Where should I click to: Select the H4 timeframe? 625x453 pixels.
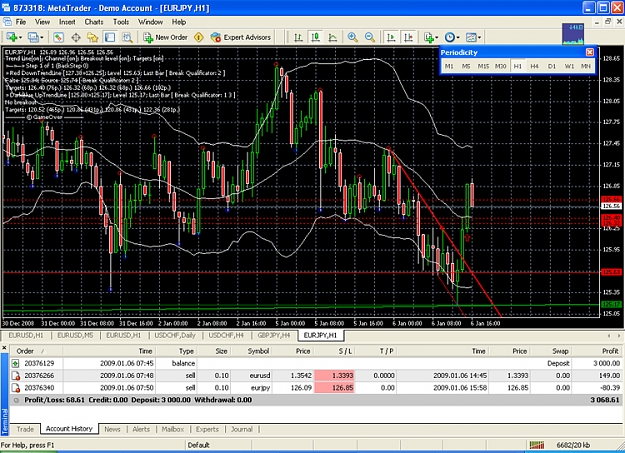535,66
